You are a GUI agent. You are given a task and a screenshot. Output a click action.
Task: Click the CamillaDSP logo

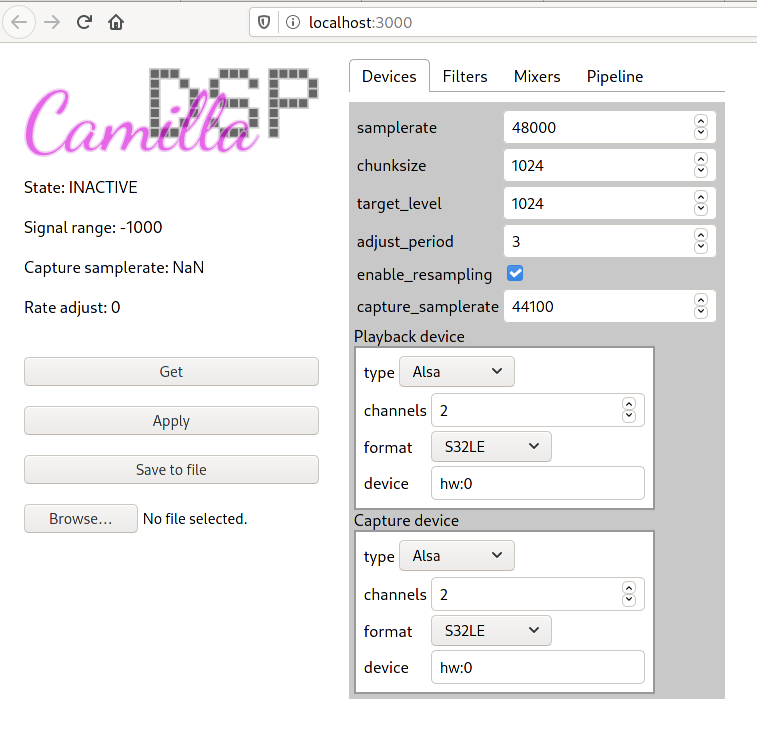coord(171,111)
